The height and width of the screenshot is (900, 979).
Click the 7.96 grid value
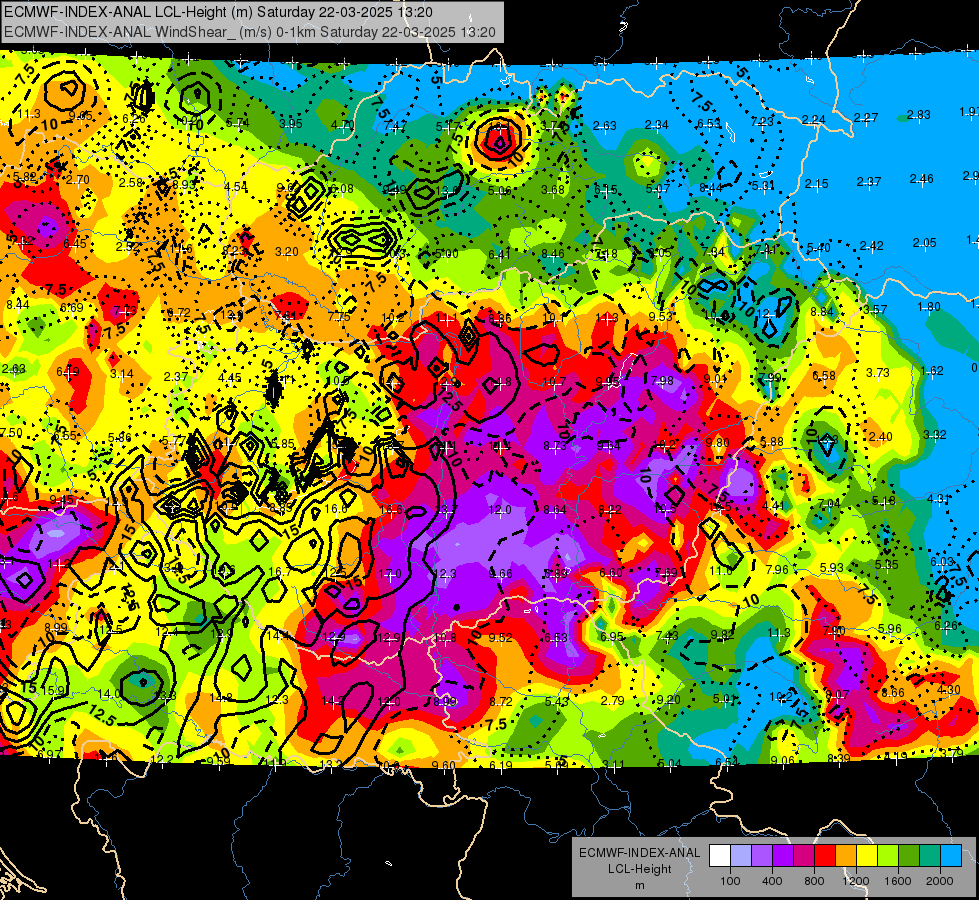[777, 569]
